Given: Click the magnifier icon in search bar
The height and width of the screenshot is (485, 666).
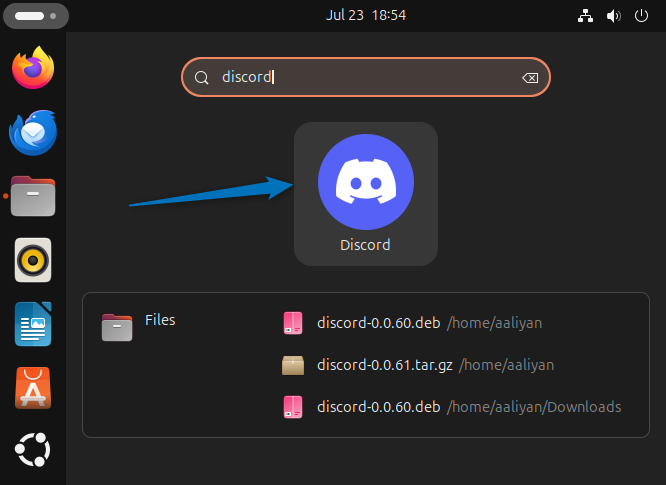Looking at the screenshot, I should pos(202,78).
